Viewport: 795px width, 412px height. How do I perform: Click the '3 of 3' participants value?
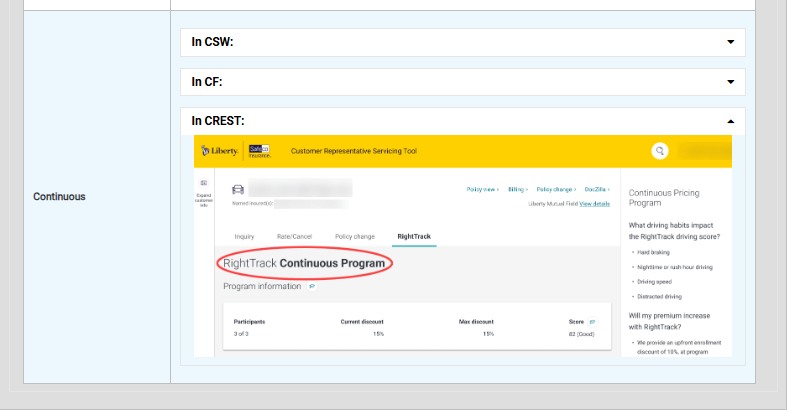pos(241,334)
